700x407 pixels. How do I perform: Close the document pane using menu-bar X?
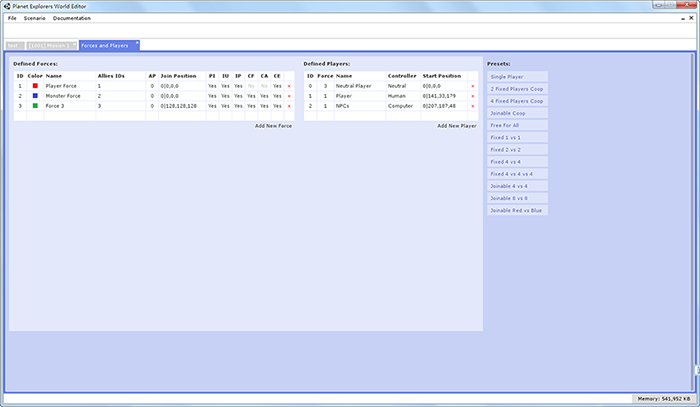(x=691, y=18)
